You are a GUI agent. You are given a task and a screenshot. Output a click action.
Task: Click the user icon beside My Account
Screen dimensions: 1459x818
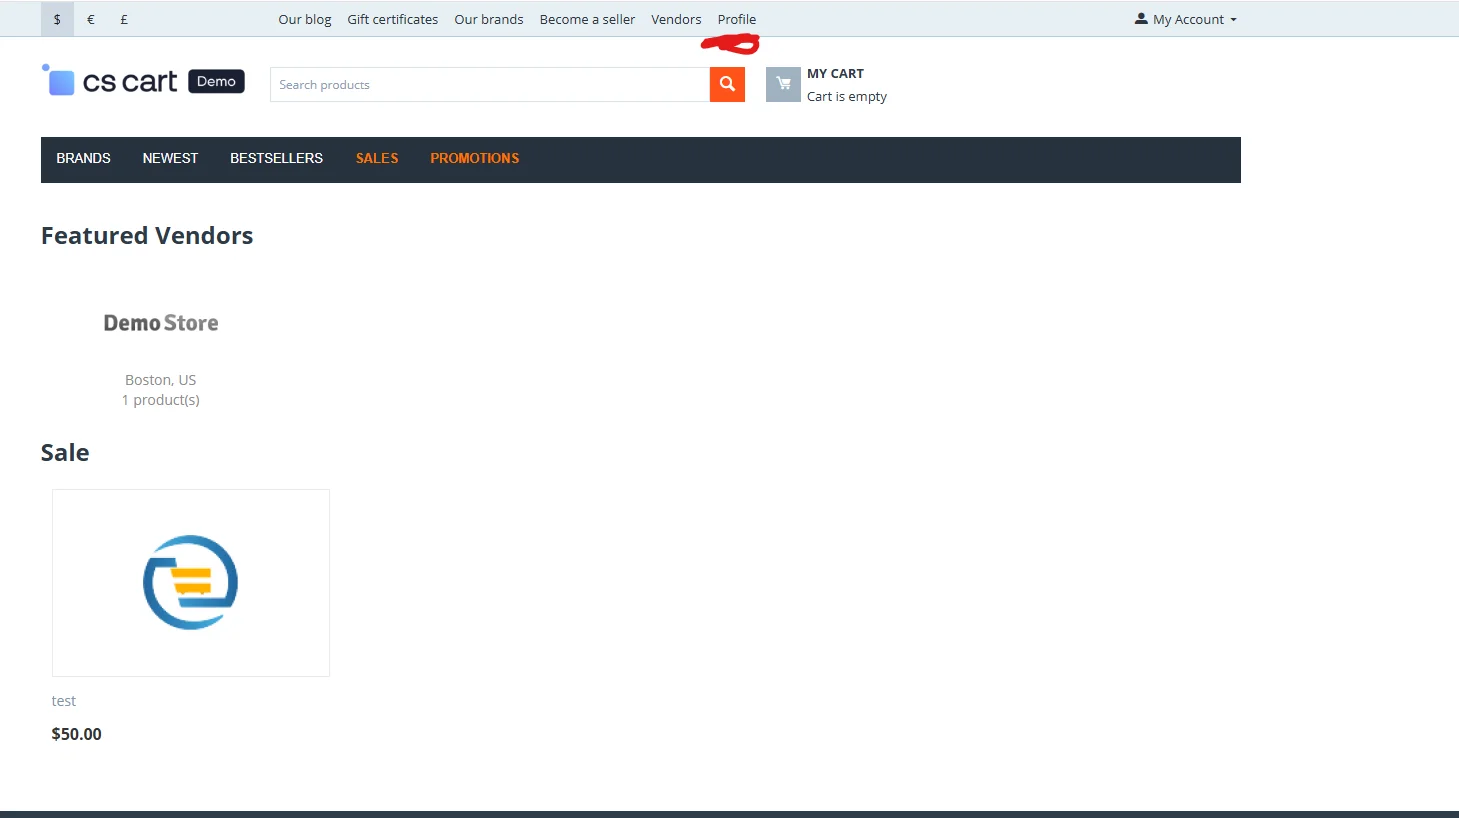tap(1141, 19)
